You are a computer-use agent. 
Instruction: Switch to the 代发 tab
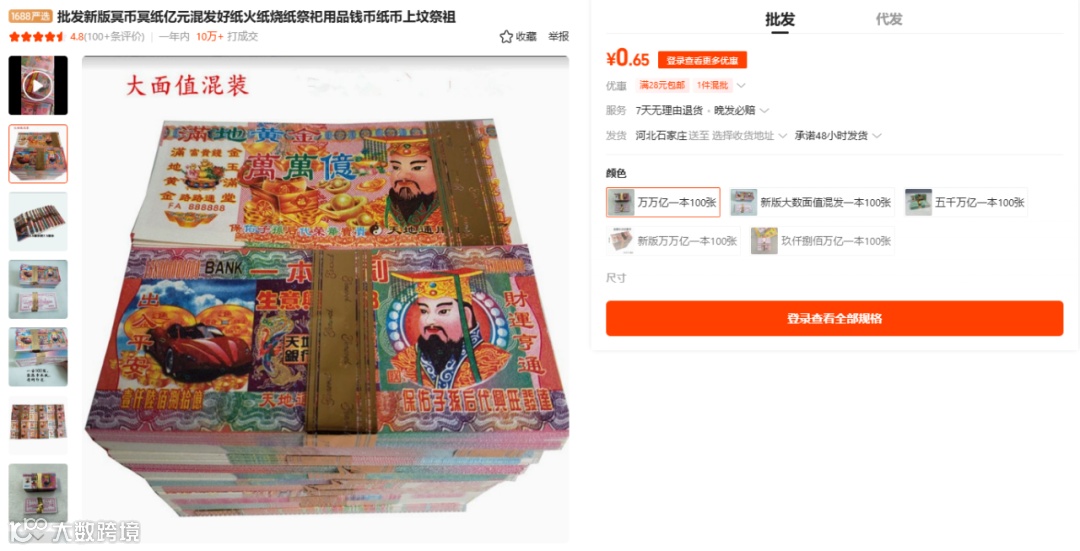tap(889, 19)
